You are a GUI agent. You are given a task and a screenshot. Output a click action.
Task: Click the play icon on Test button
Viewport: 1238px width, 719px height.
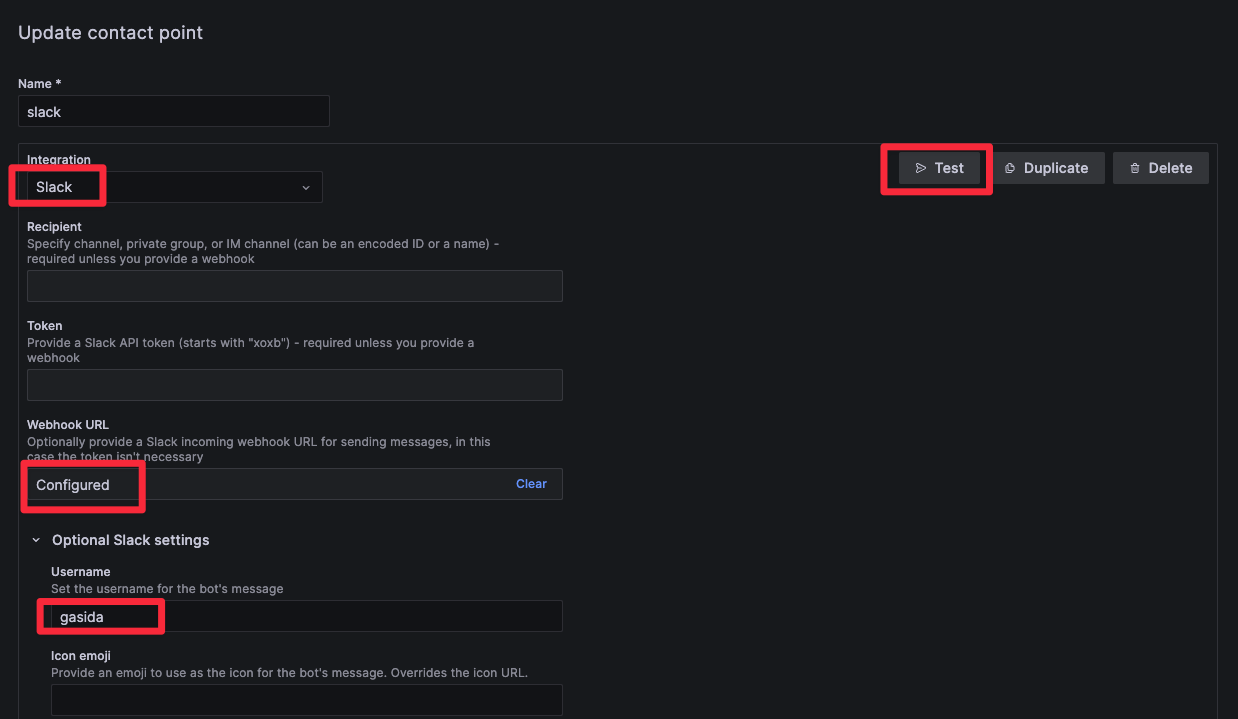click(x=921, y=168)
